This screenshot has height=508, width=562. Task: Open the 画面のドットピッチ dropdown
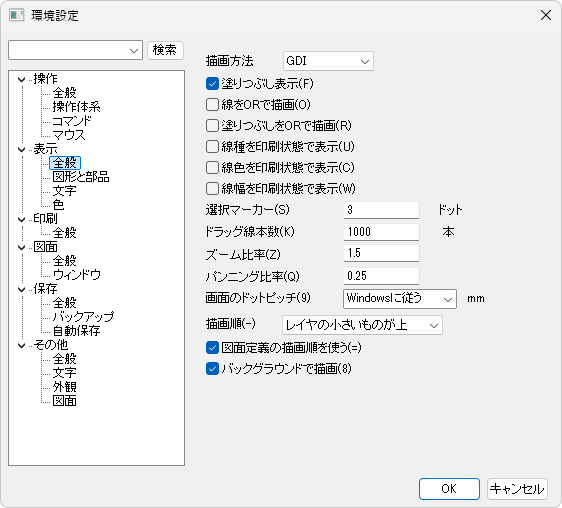click(x=400, y=299)
